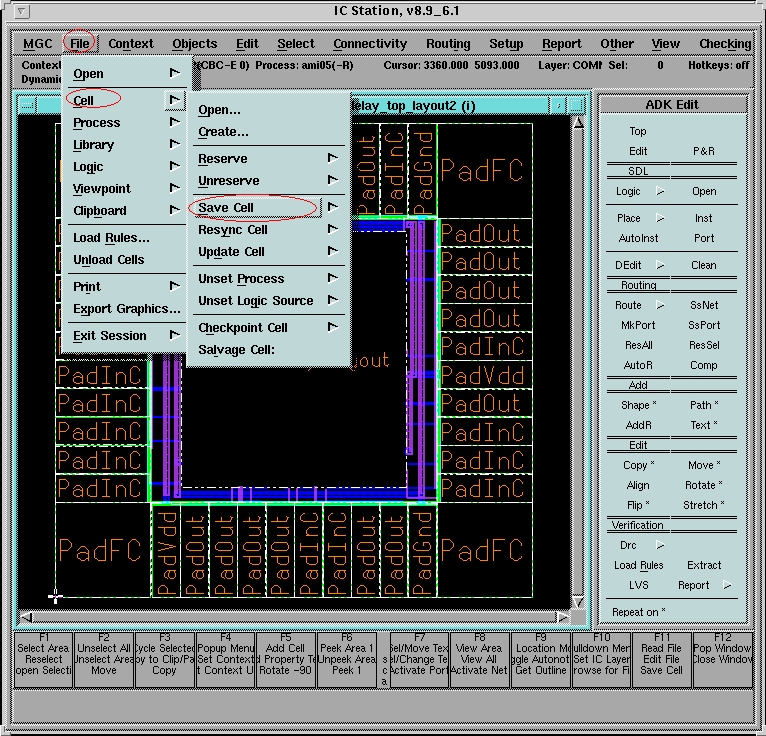Viewport: 766px width, 736px height.
Task: Select Create... from the Cell submenu
Action: point(223,132)
